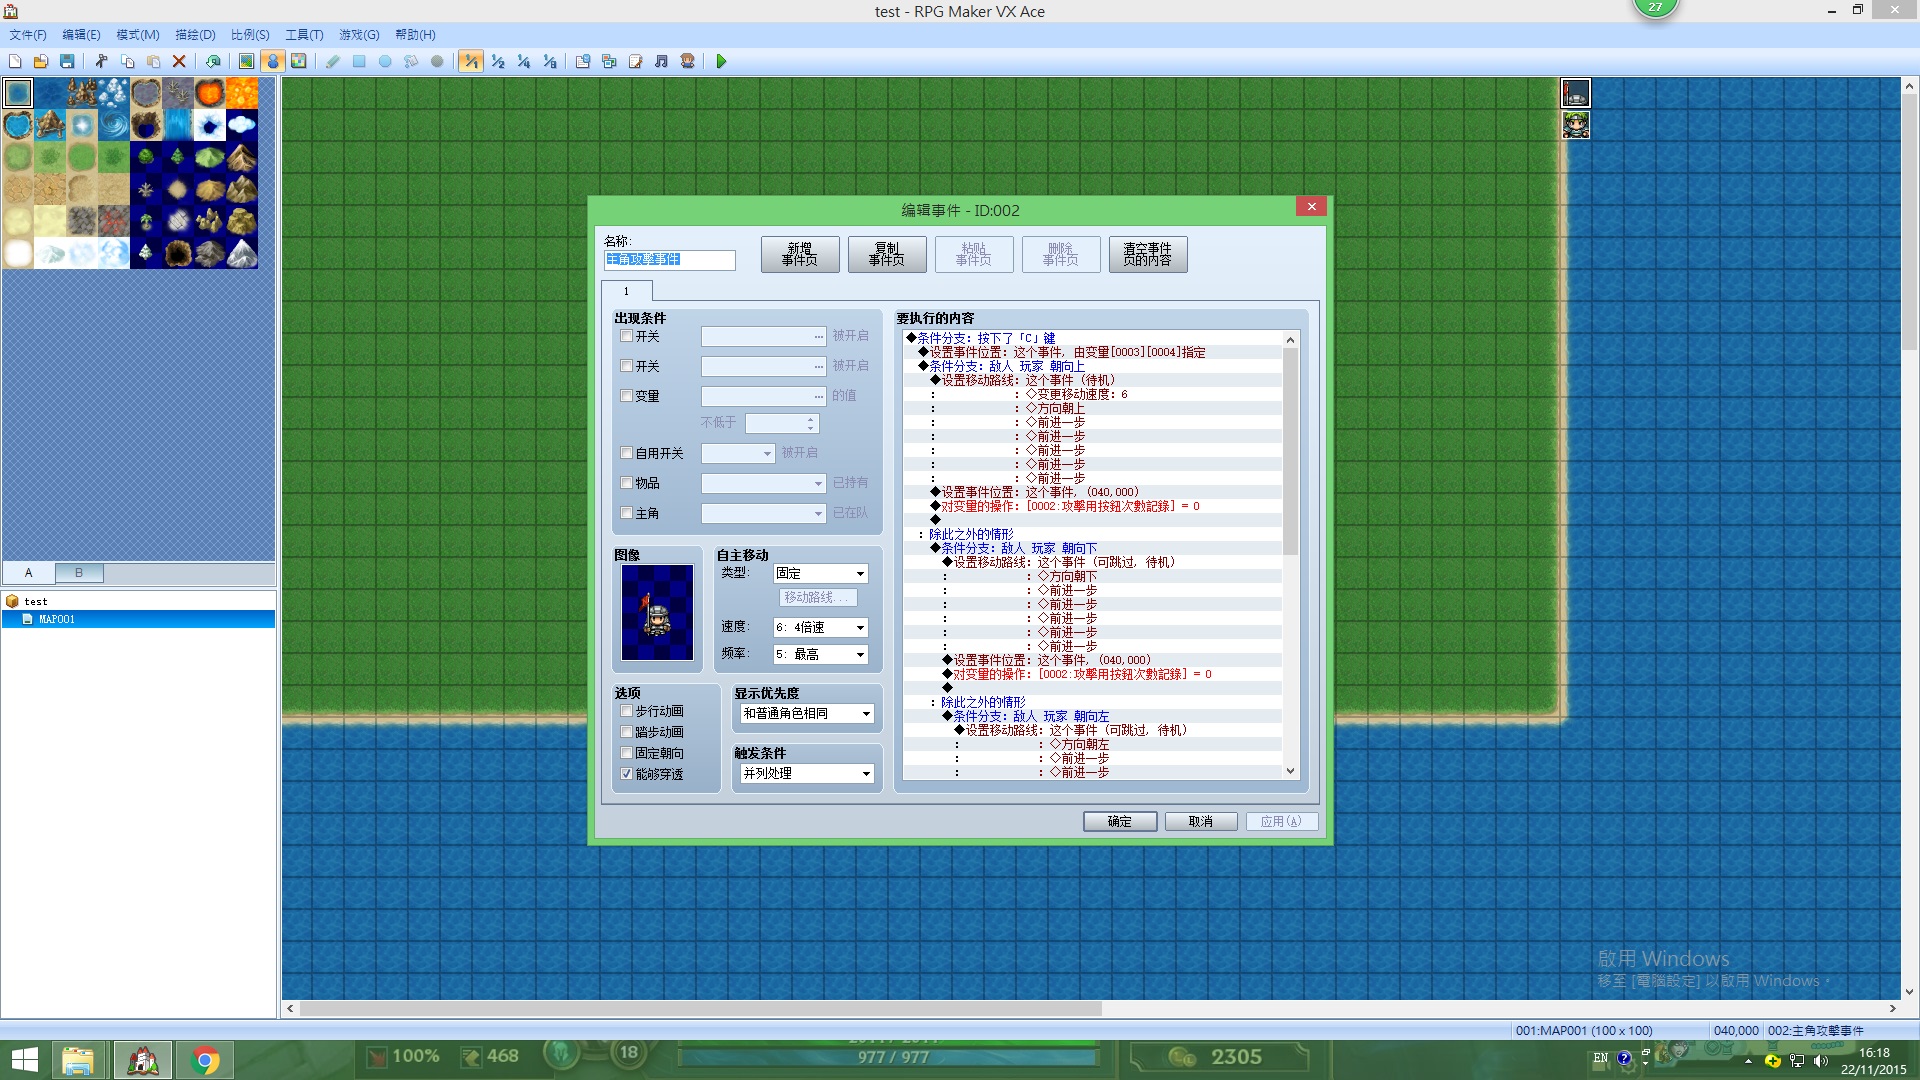1920x1080 pixels.
Task: Click the Undo arrow toolbar icon
Action: point(213,62)
